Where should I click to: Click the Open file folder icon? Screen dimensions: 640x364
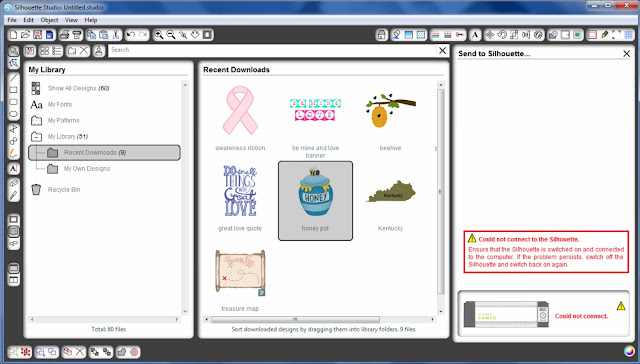coord(25,35)
